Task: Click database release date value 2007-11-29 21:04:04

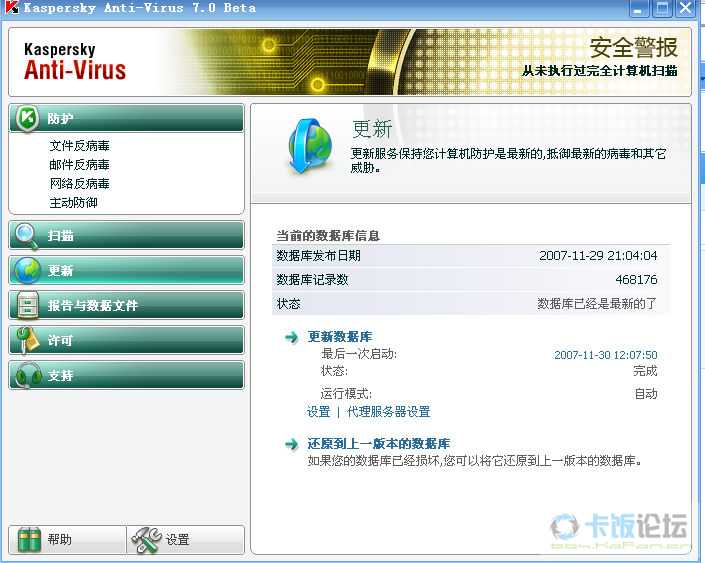Action: tap(598, 256)
